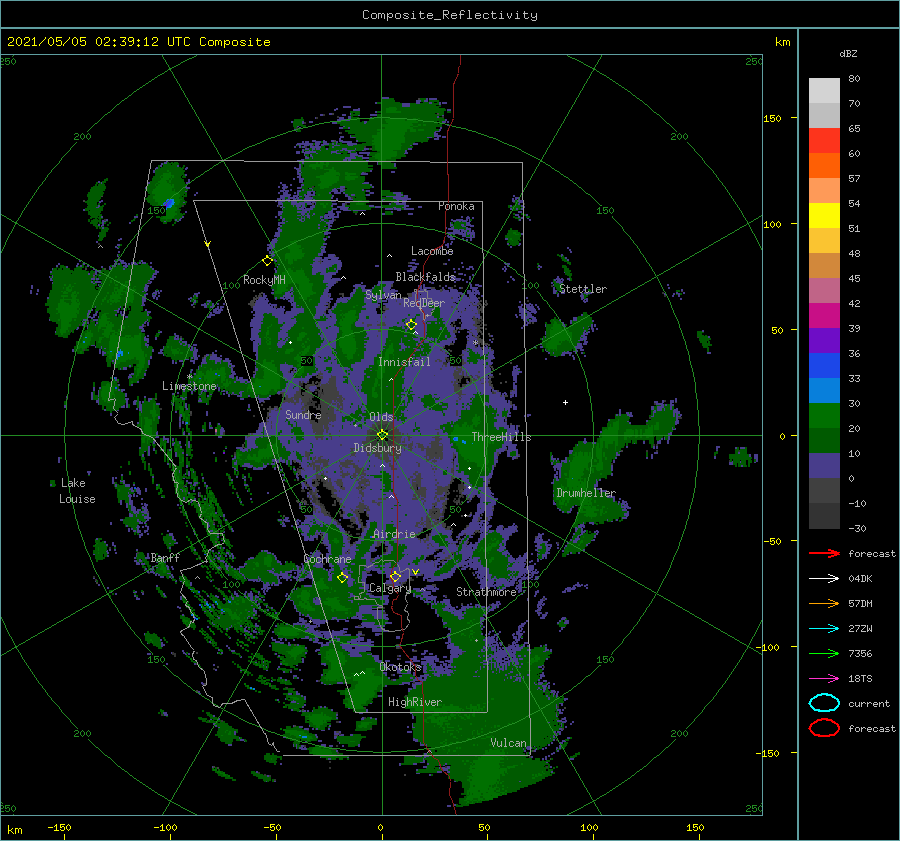Click the -30 value on dBZ scale
The width and height of the screenshot is (900, 841).
click(857, 528)
